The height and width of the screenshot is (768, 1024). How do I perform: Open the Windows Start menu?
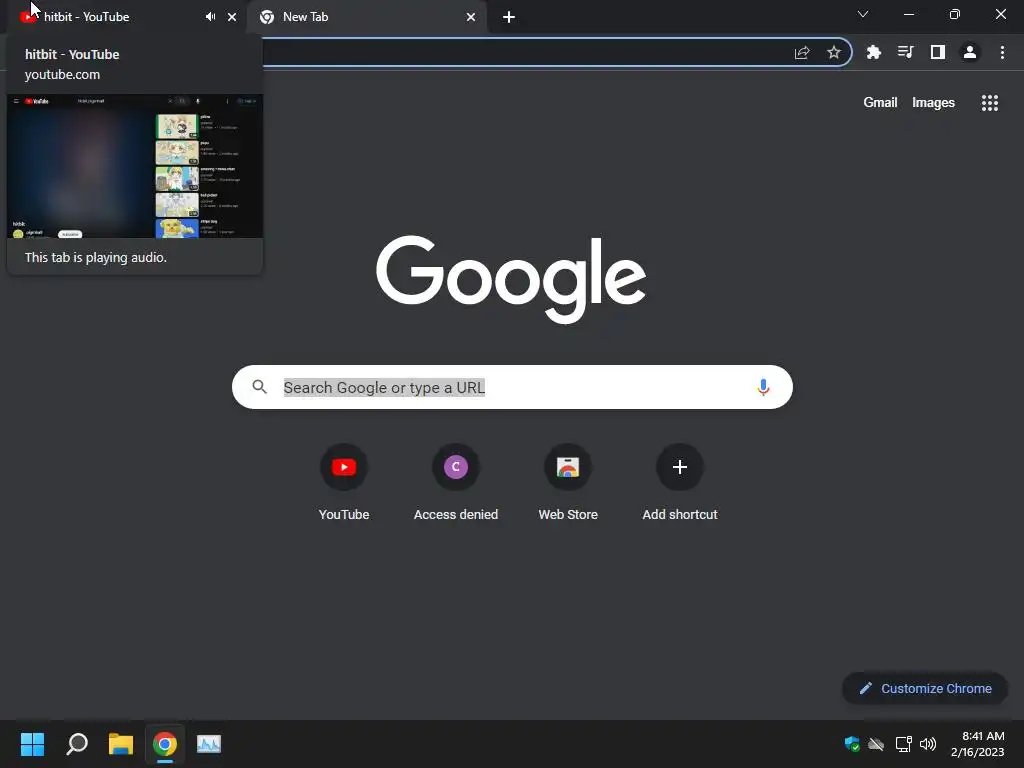[32, 744]
